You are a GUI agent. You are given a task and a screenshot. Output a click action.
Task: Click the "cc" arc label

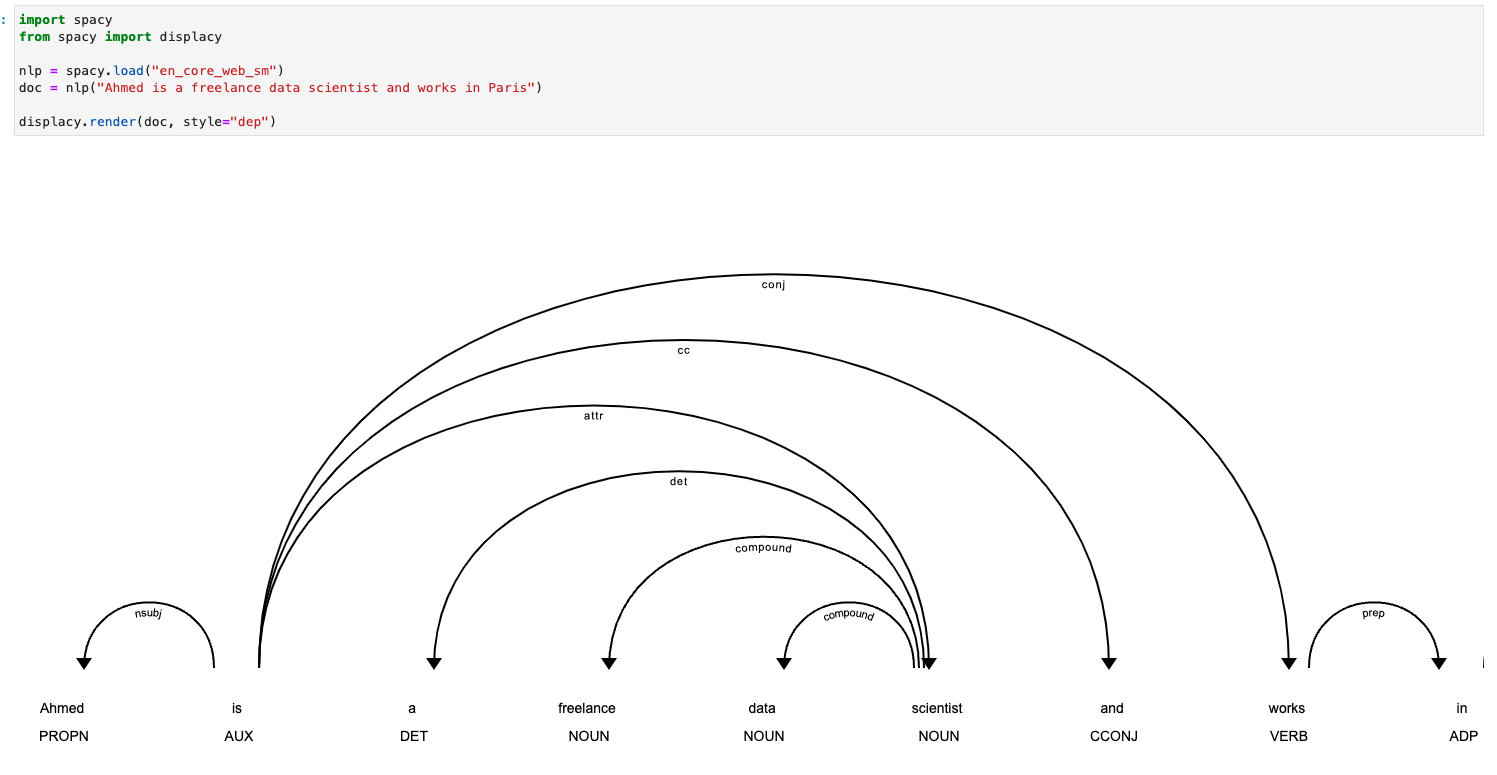[684, 350]
